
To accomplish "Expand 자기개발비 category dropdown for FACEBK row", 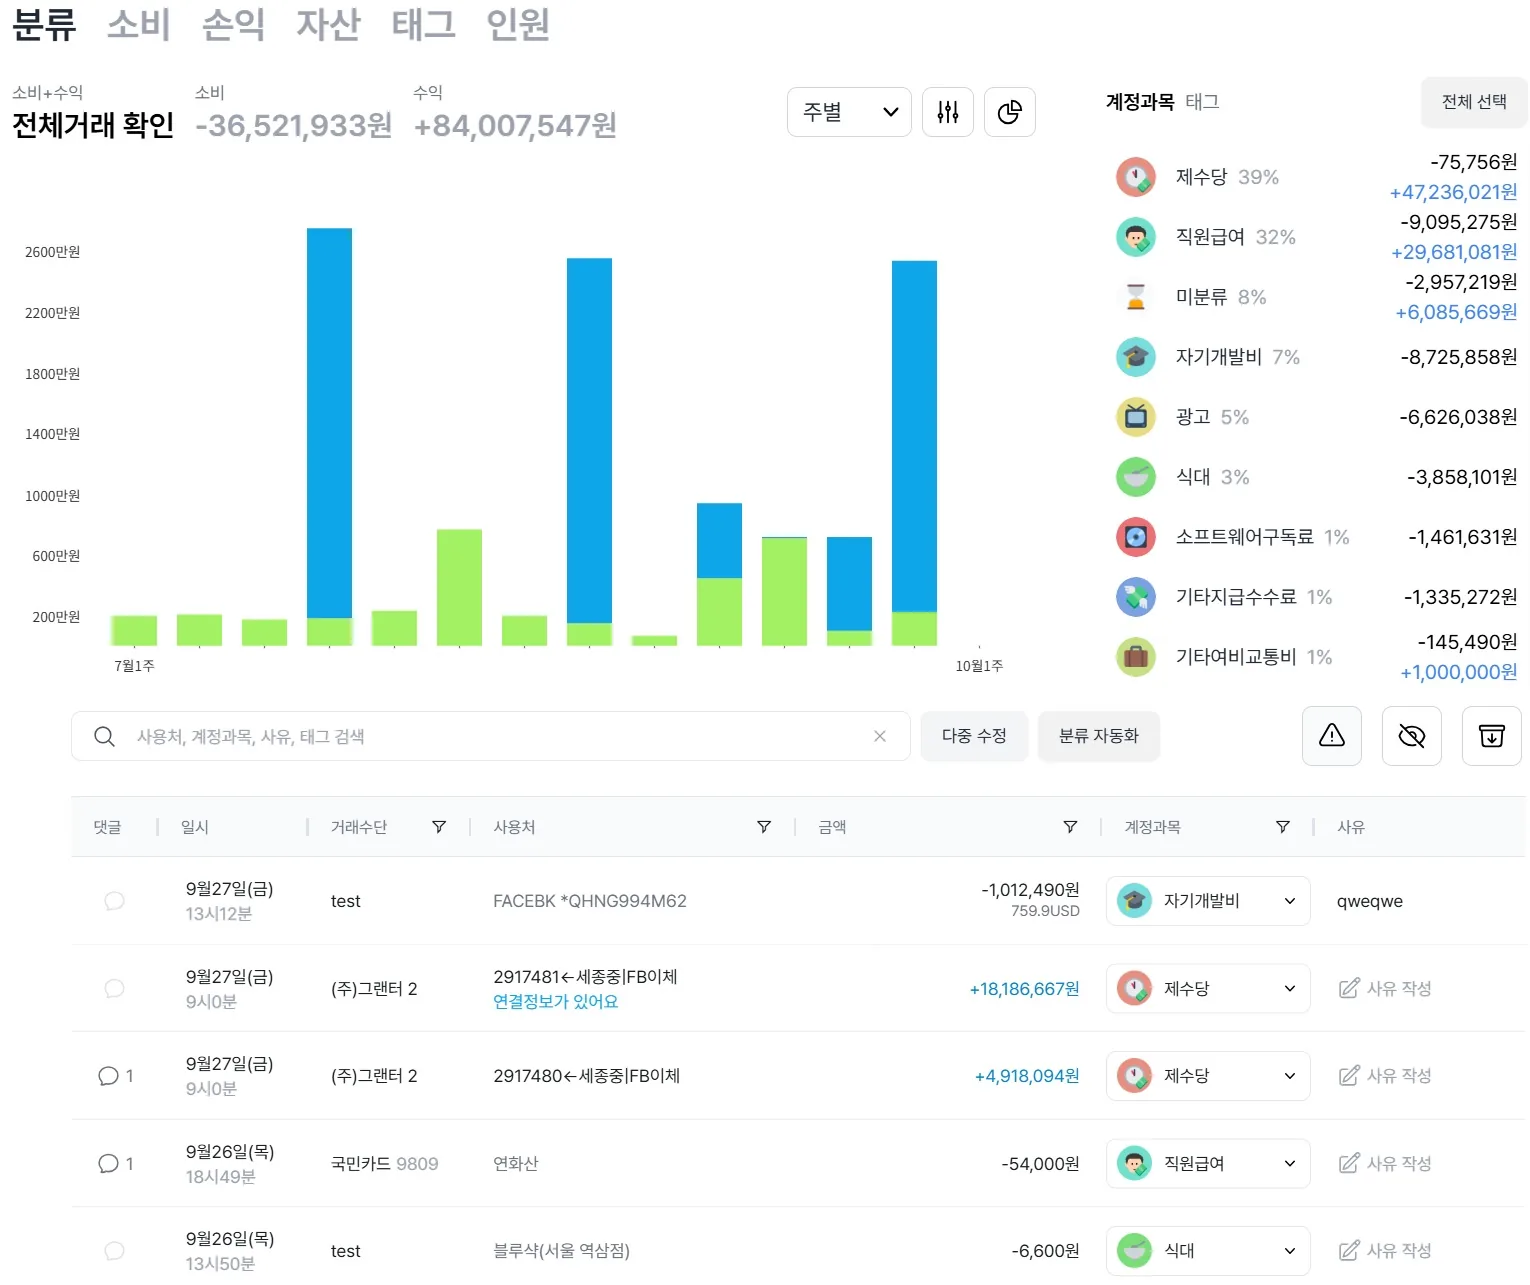I will 1208,901.
